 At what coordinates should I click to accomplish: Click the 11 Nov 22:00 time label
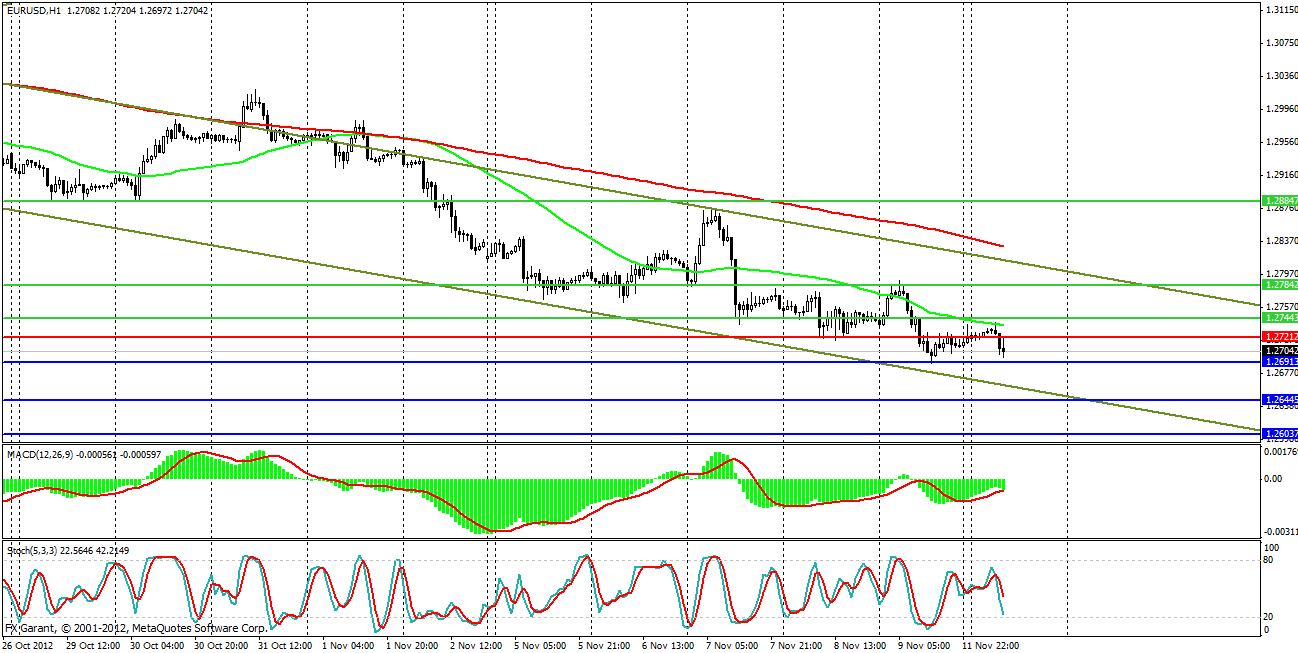990,646
